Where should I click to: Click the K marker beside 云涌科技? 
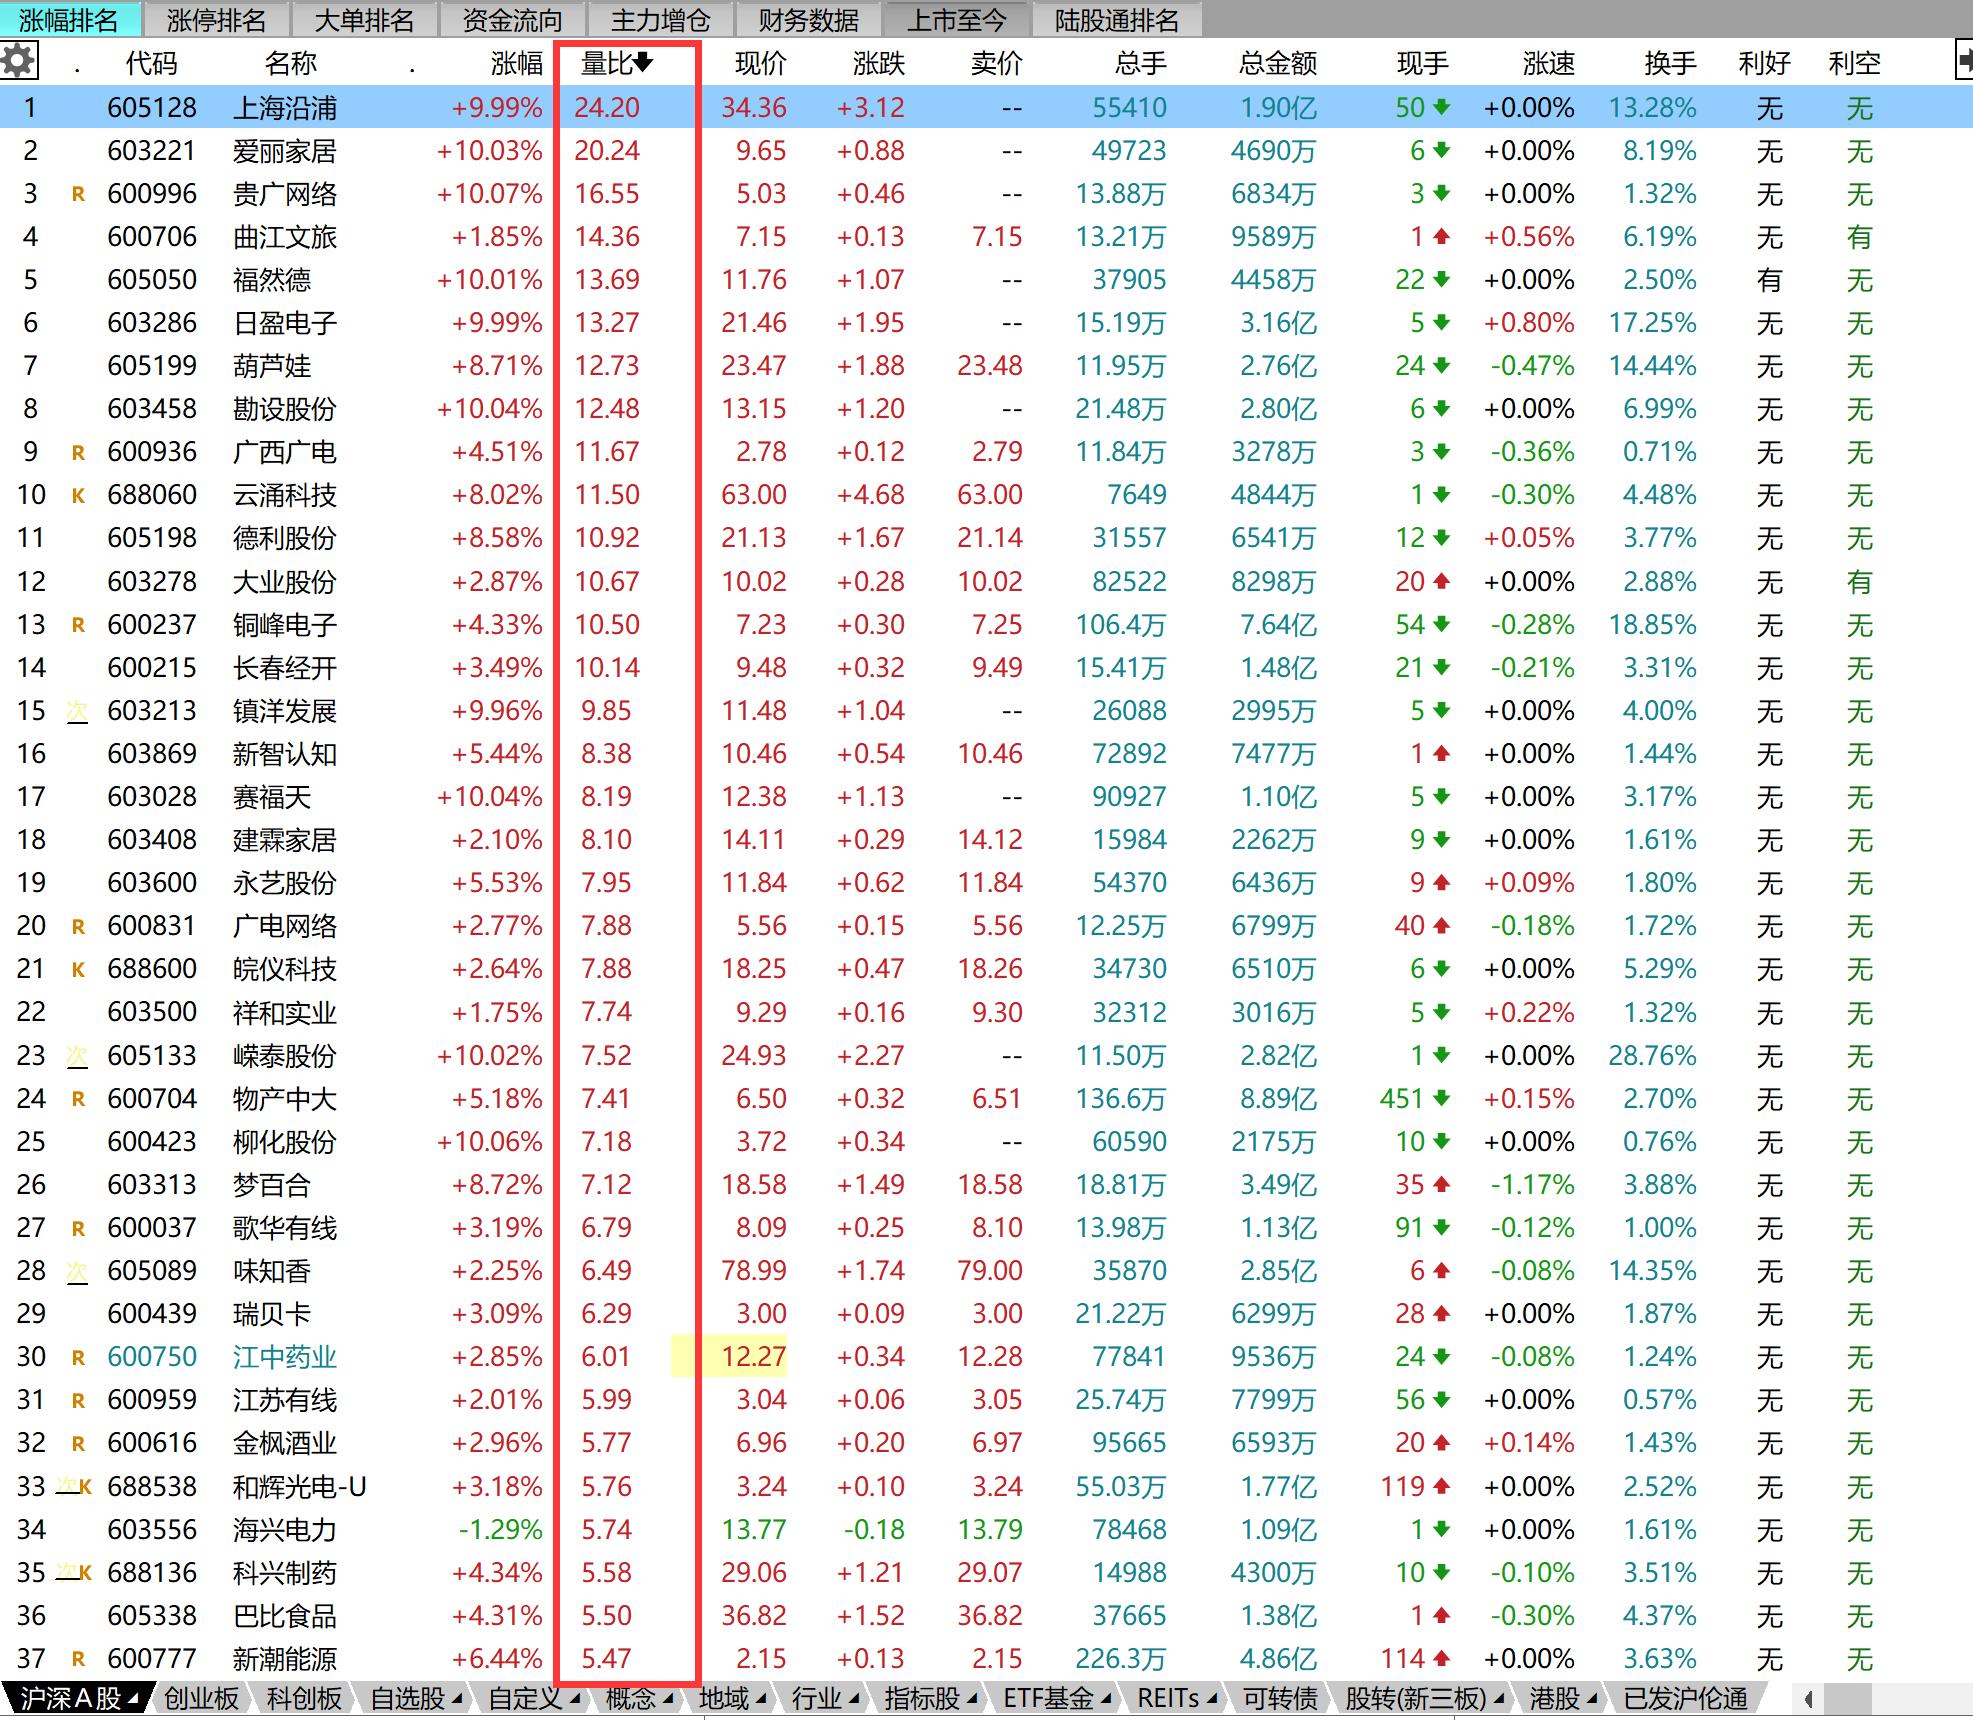point(78,495)
